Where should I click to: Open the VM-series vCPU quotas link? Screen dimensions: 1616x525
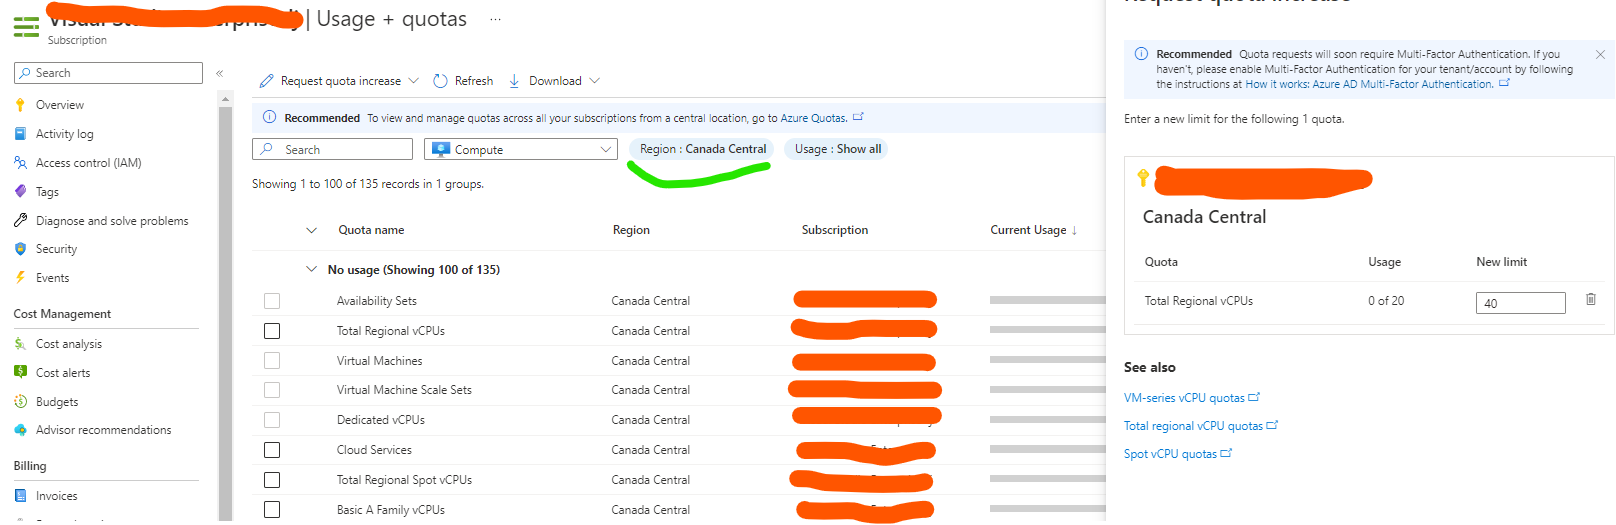(x=1184, y=398)
